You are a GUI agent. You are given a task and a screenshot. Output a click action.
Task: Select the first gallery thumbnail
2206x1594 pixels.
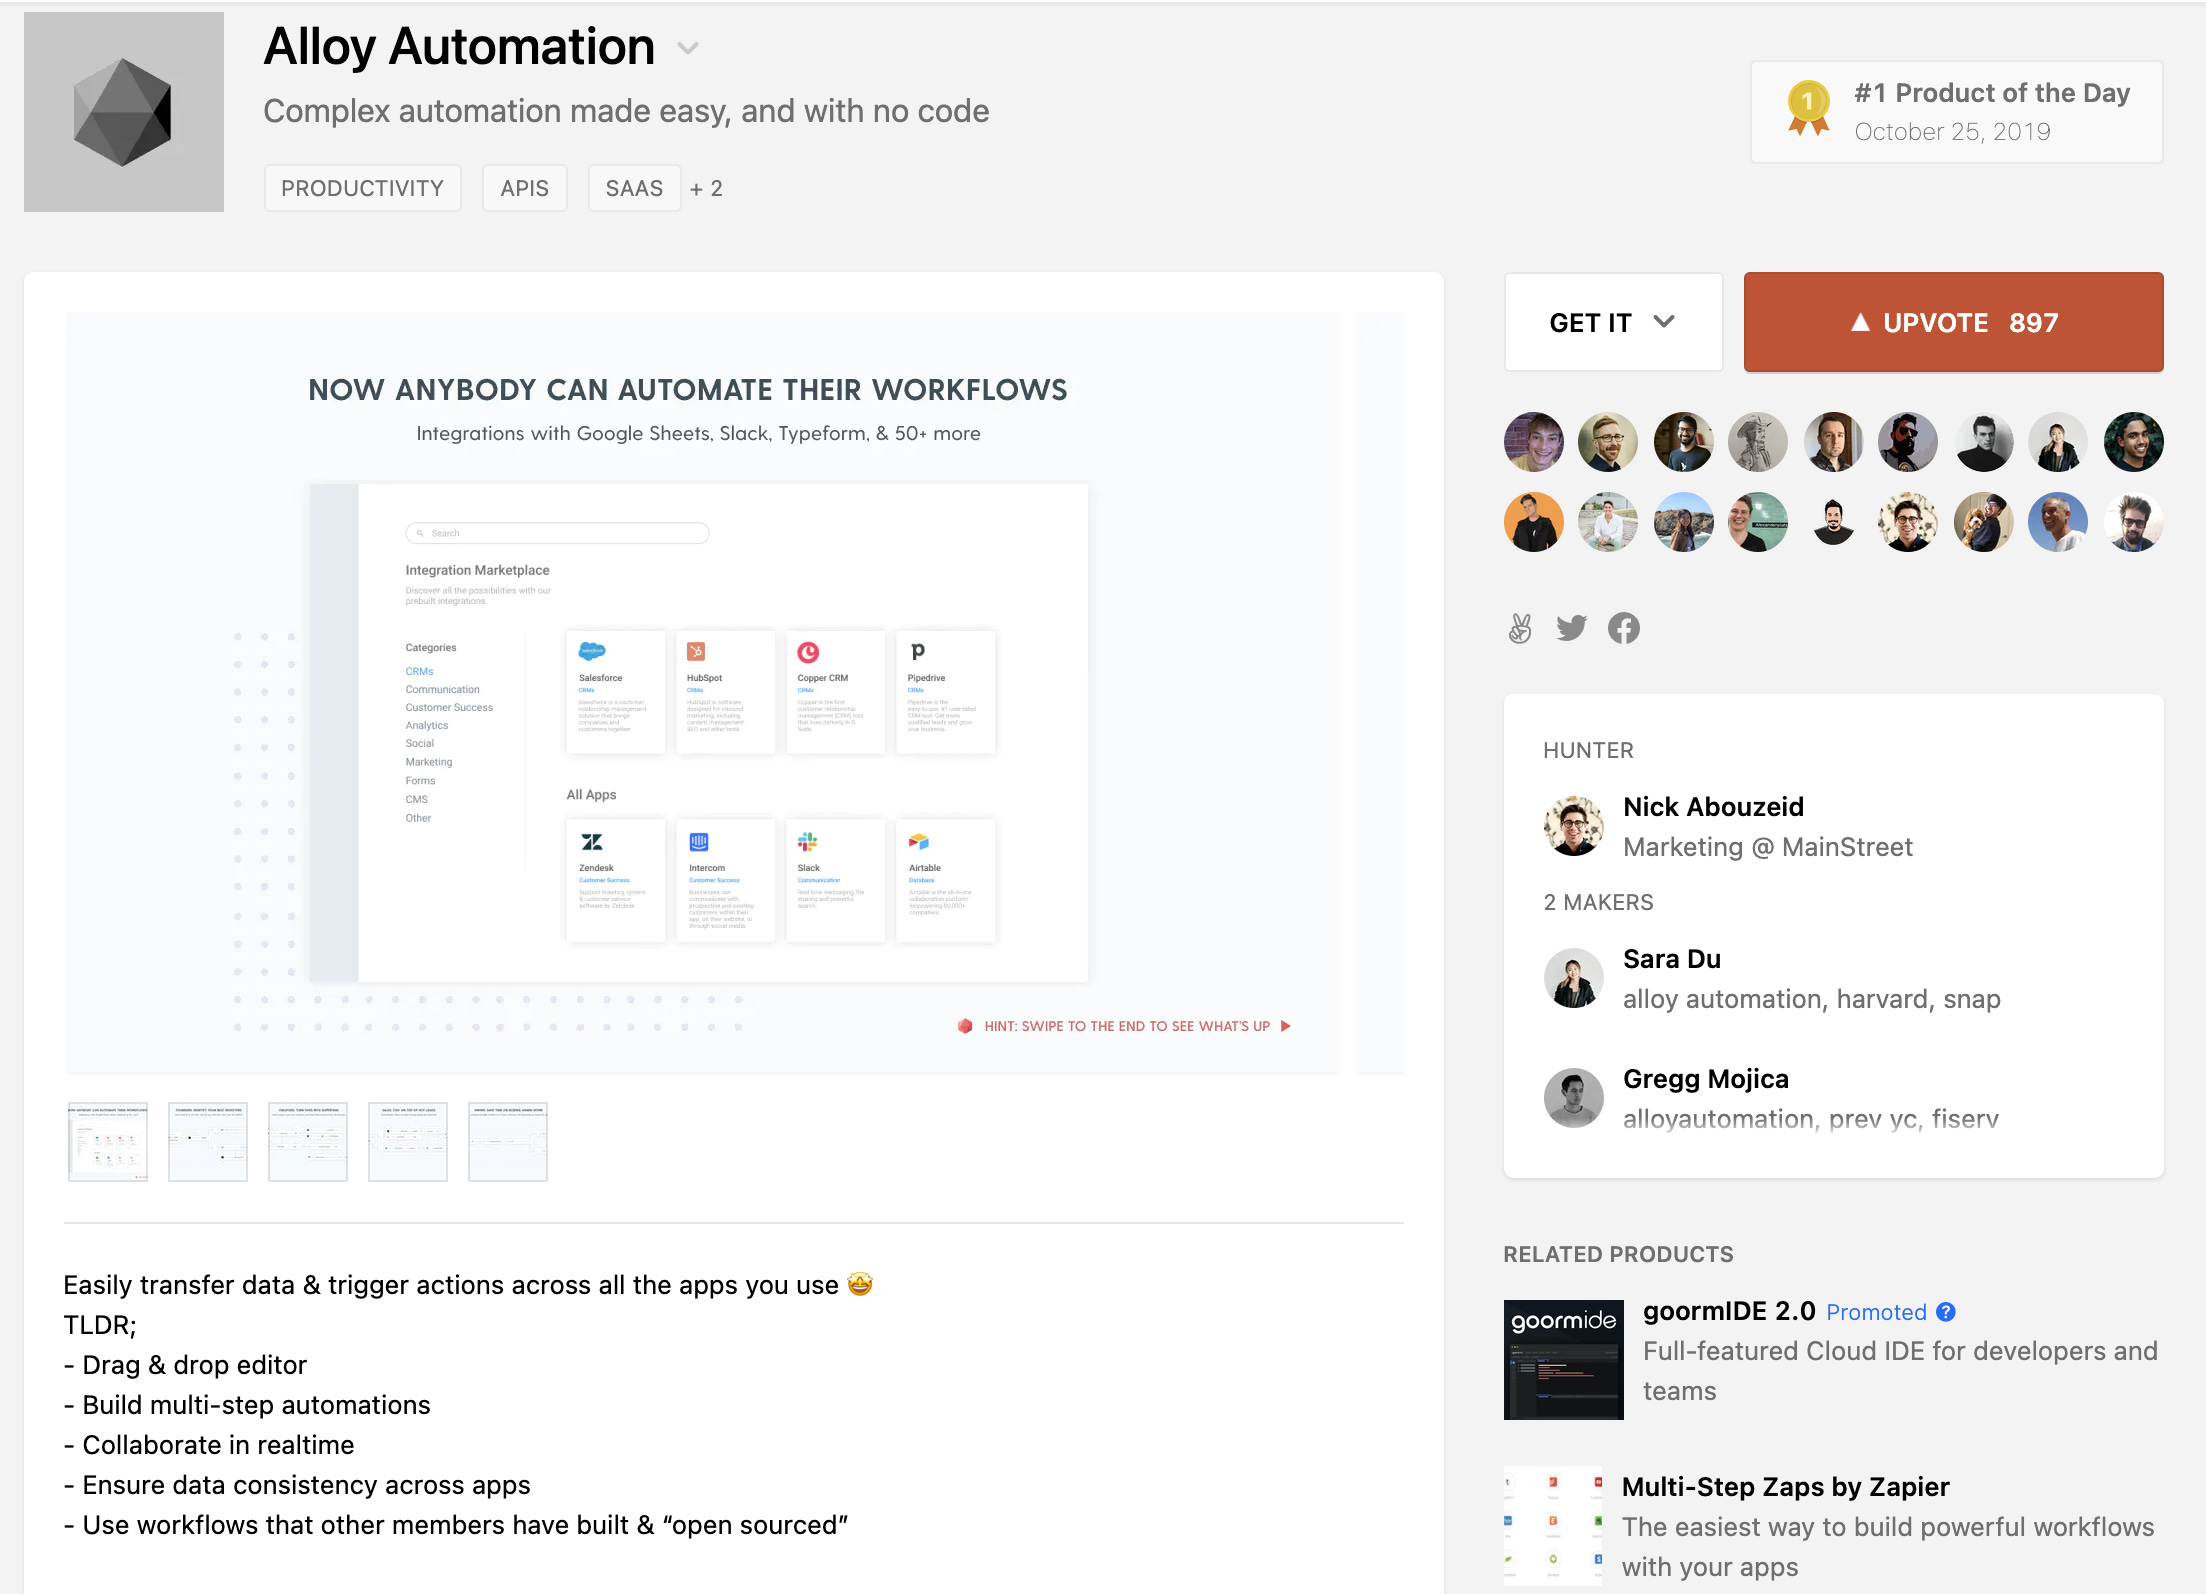tap(108, 1142)
